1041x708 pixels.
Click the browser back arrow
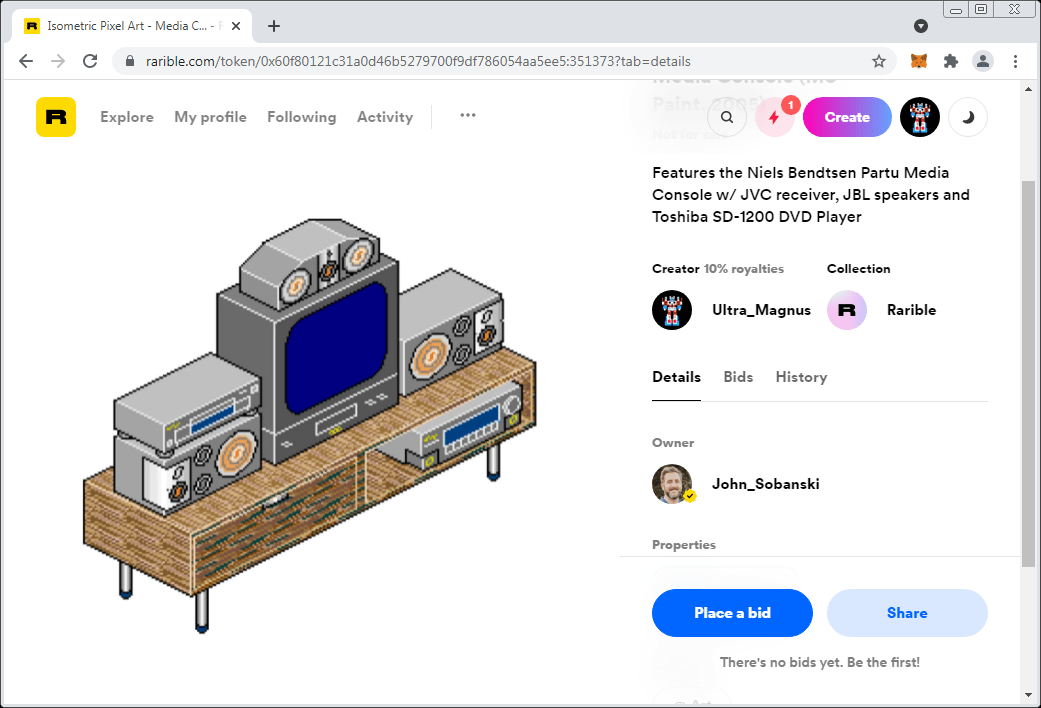coord(26,61)
